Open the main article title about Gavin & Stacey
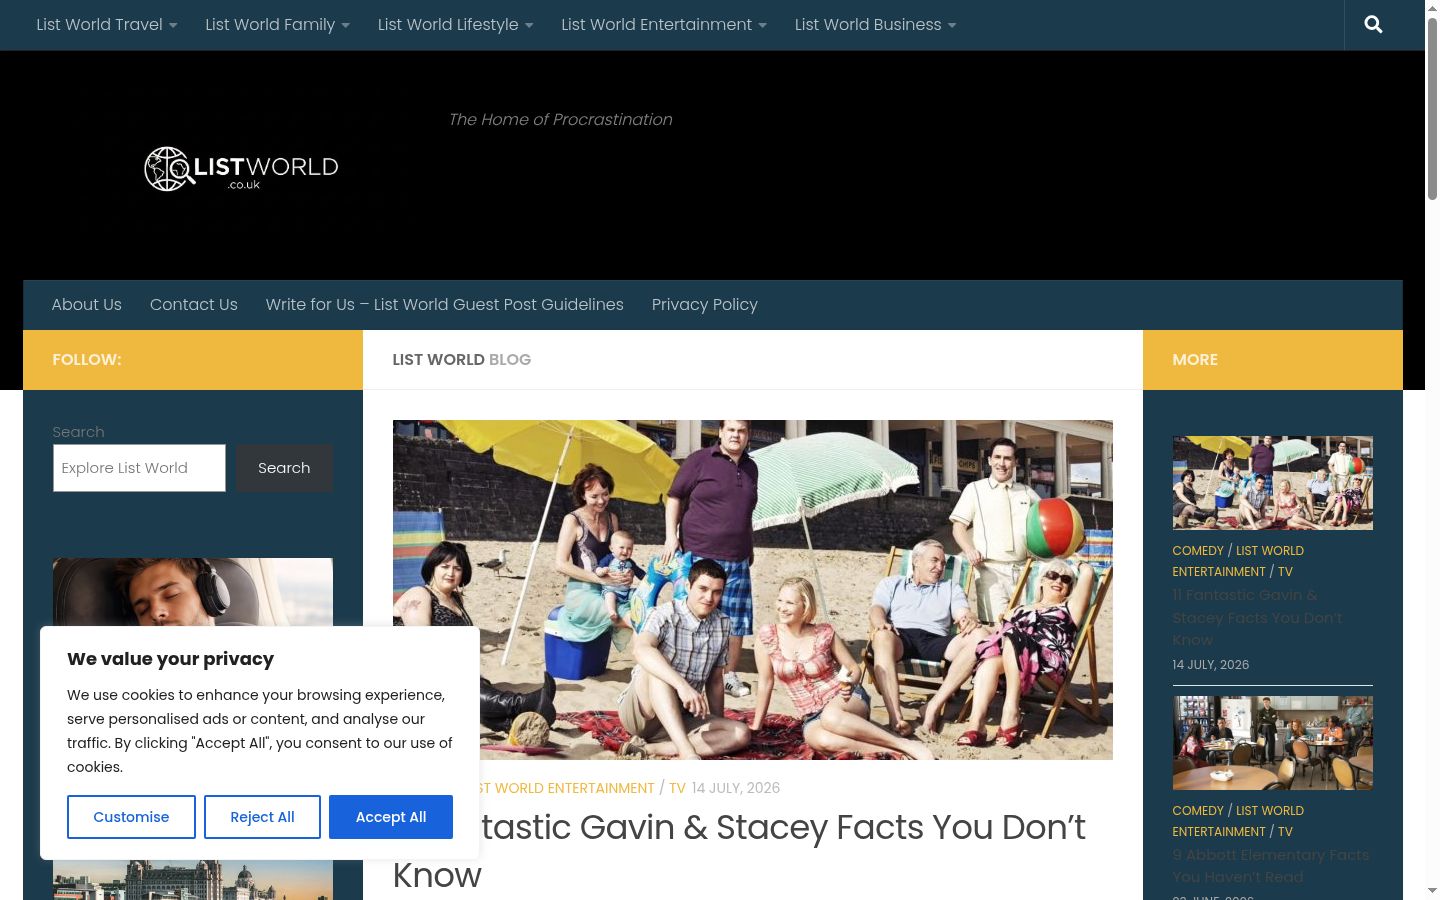Screen dimensions: 1440x900 [739, 851]
